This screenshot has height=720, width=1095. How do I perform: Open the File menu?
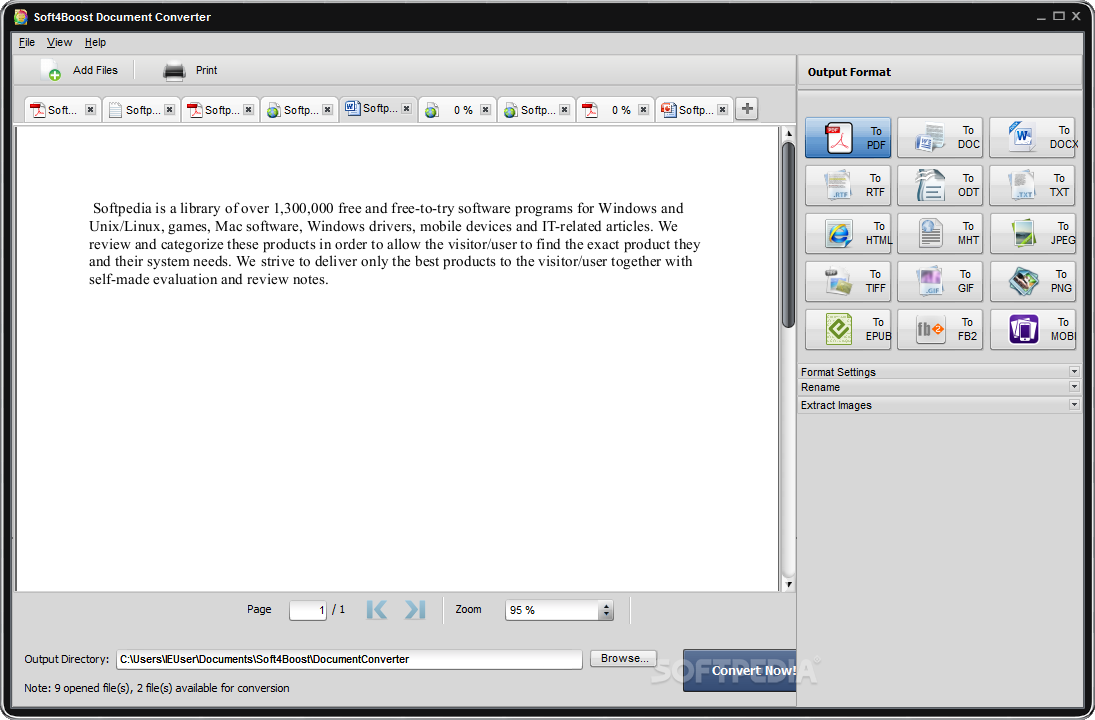click(27, 43)
